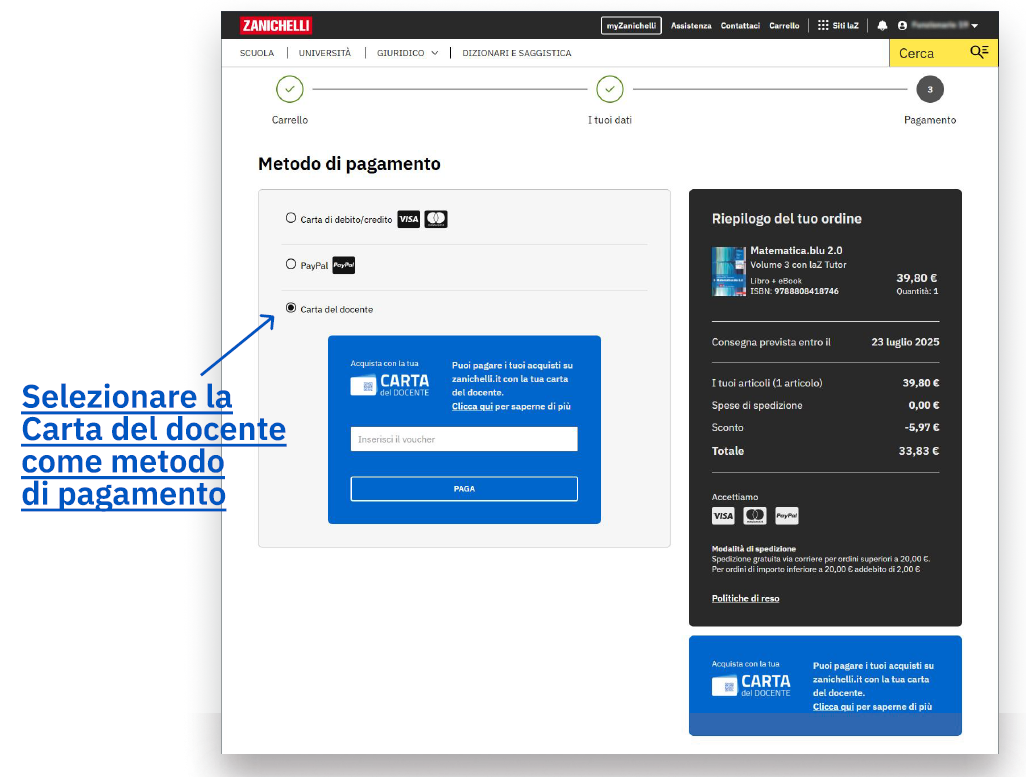Click the myZanichelli button
This screenshot has width=1026, height=777.
click(x=631, y=26)
